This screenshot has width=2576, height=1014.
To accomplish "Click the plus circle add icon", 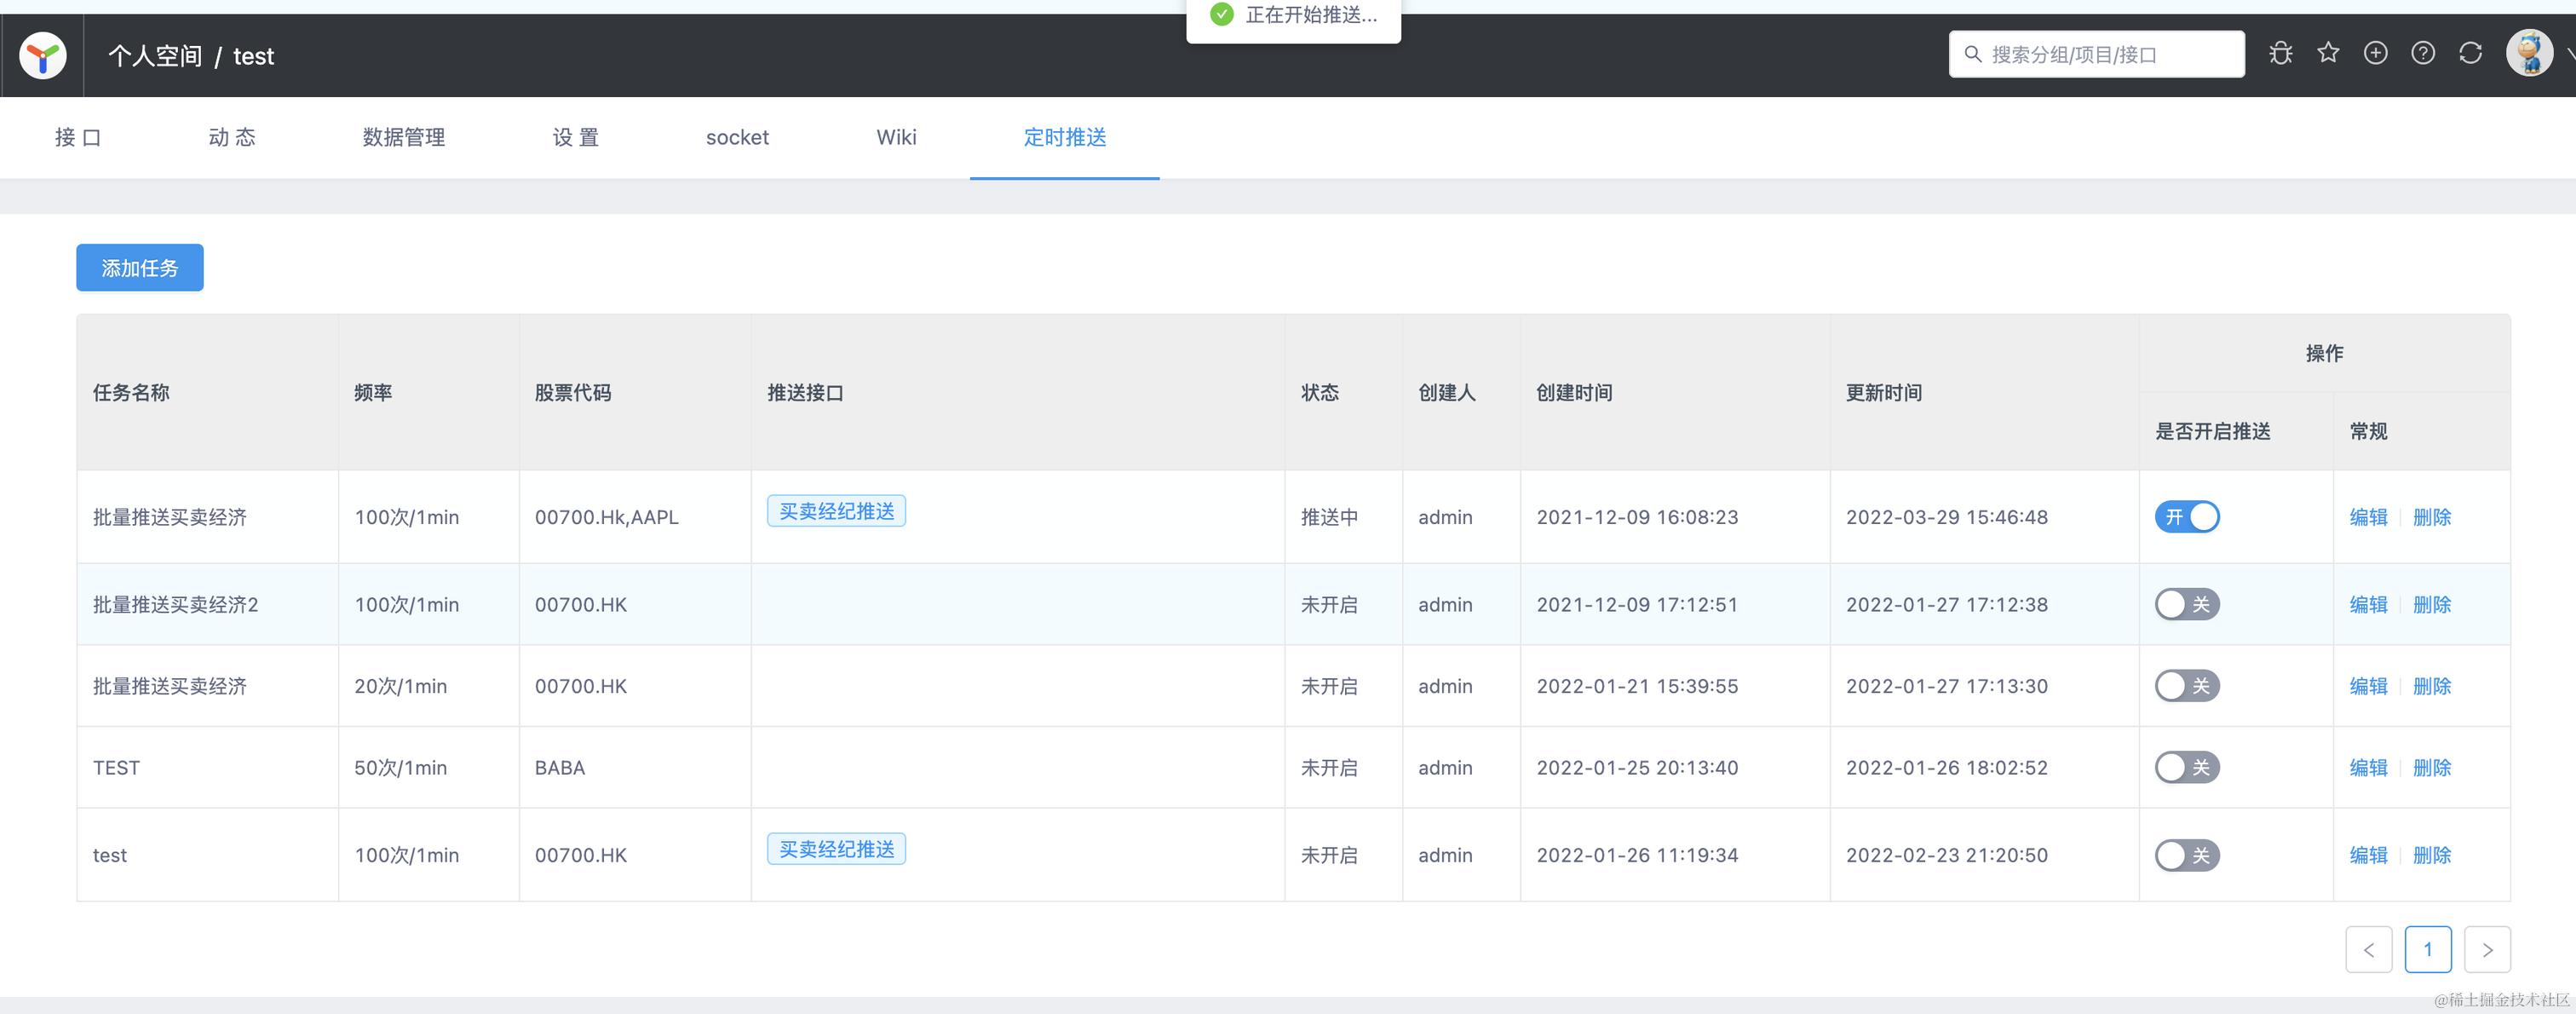I will [x=2376, y=53].
